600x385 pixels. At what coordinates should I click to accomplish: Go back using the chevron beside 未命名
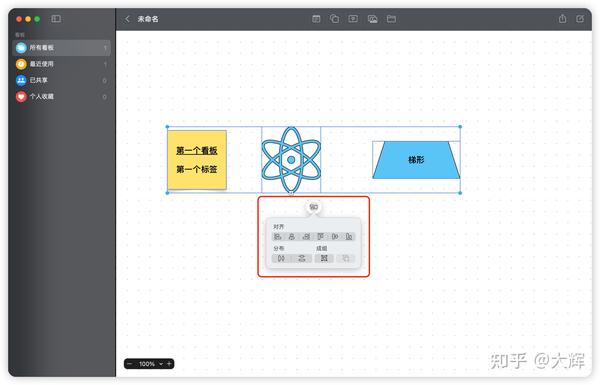point(127,19)
